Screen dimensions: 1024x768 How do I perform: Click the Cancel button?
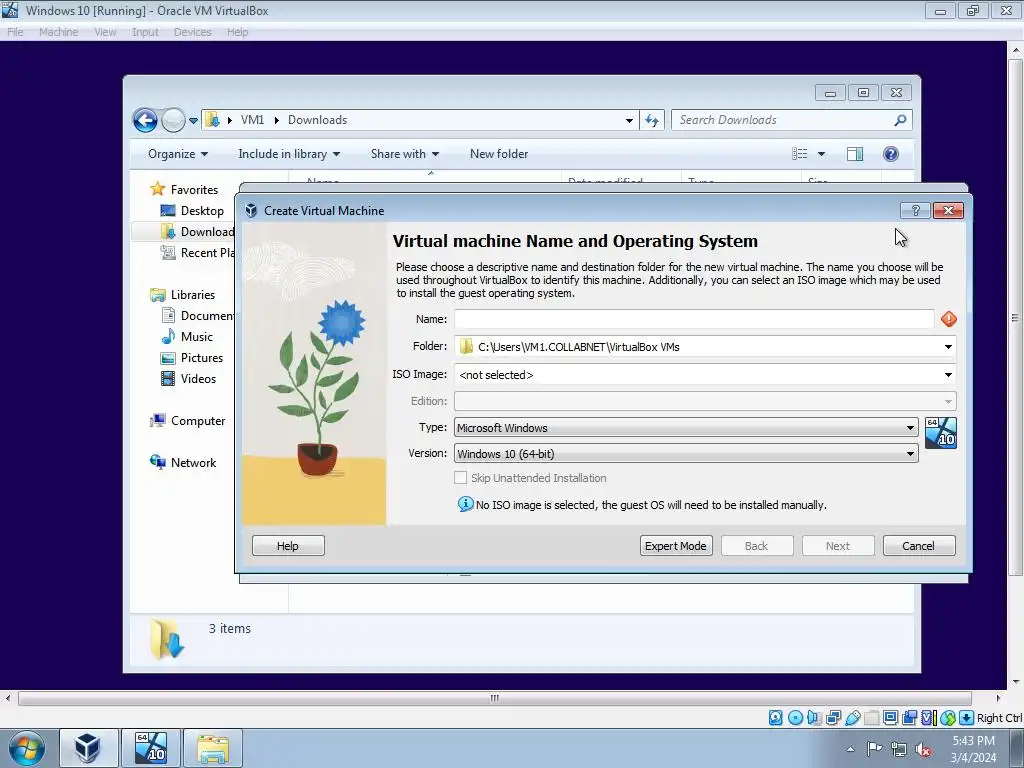[919, 546]
